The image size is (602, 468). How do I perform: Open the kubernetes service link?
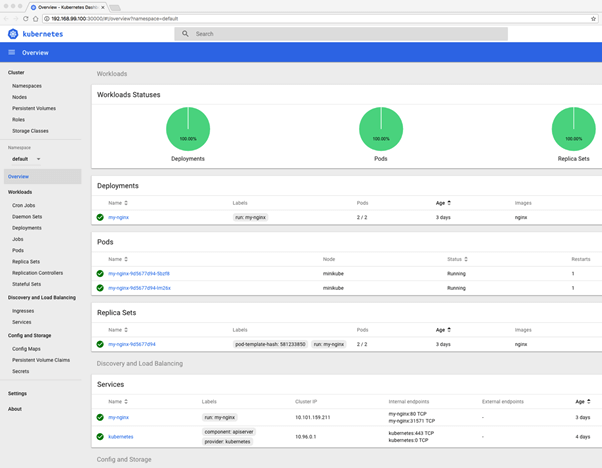121,437
